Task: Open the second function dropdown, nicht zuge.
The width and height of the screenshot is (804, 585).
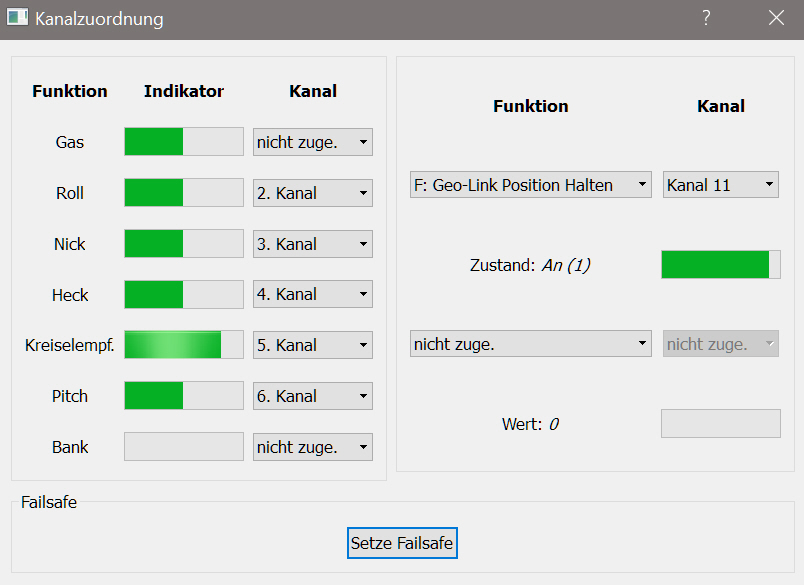Action: click(531, 344)
